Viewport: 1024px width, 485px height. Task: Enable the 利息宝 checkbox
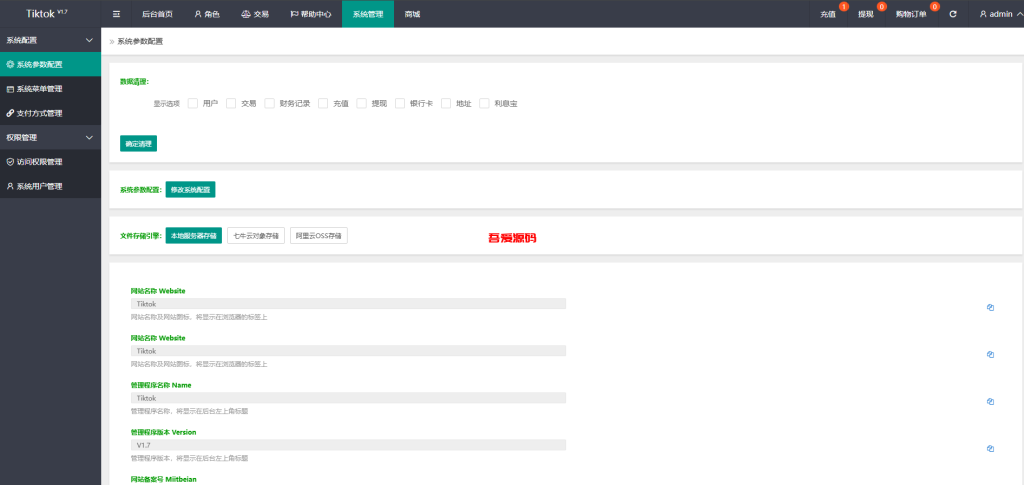pos(485,103)
